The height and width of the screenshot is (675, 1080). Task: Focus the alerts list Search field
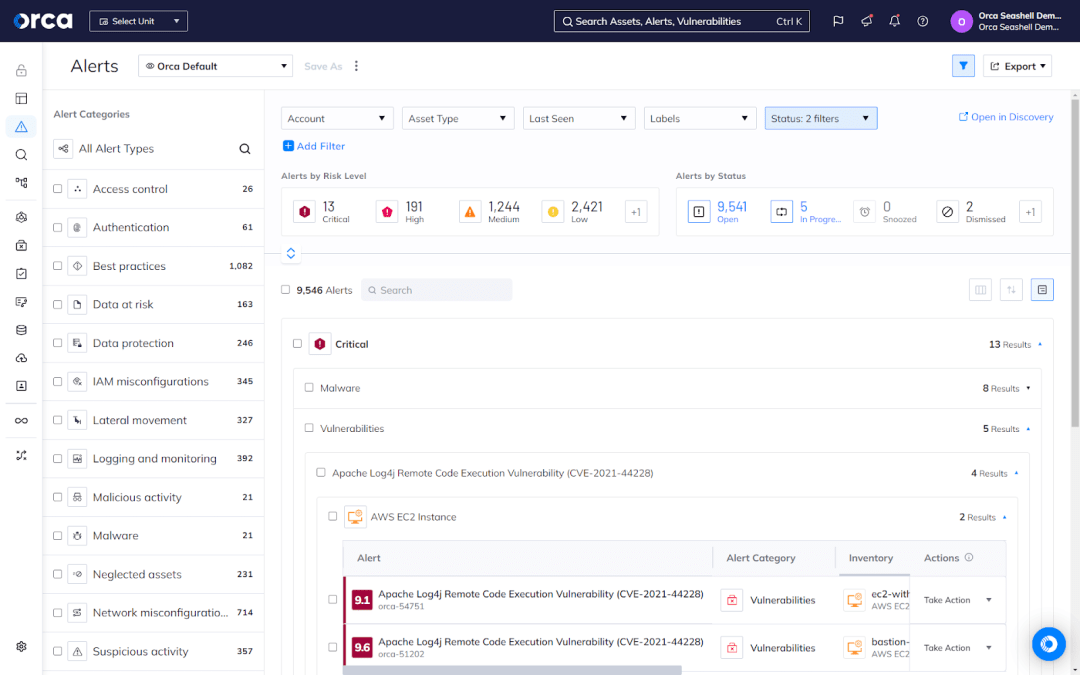pos(437,290)
